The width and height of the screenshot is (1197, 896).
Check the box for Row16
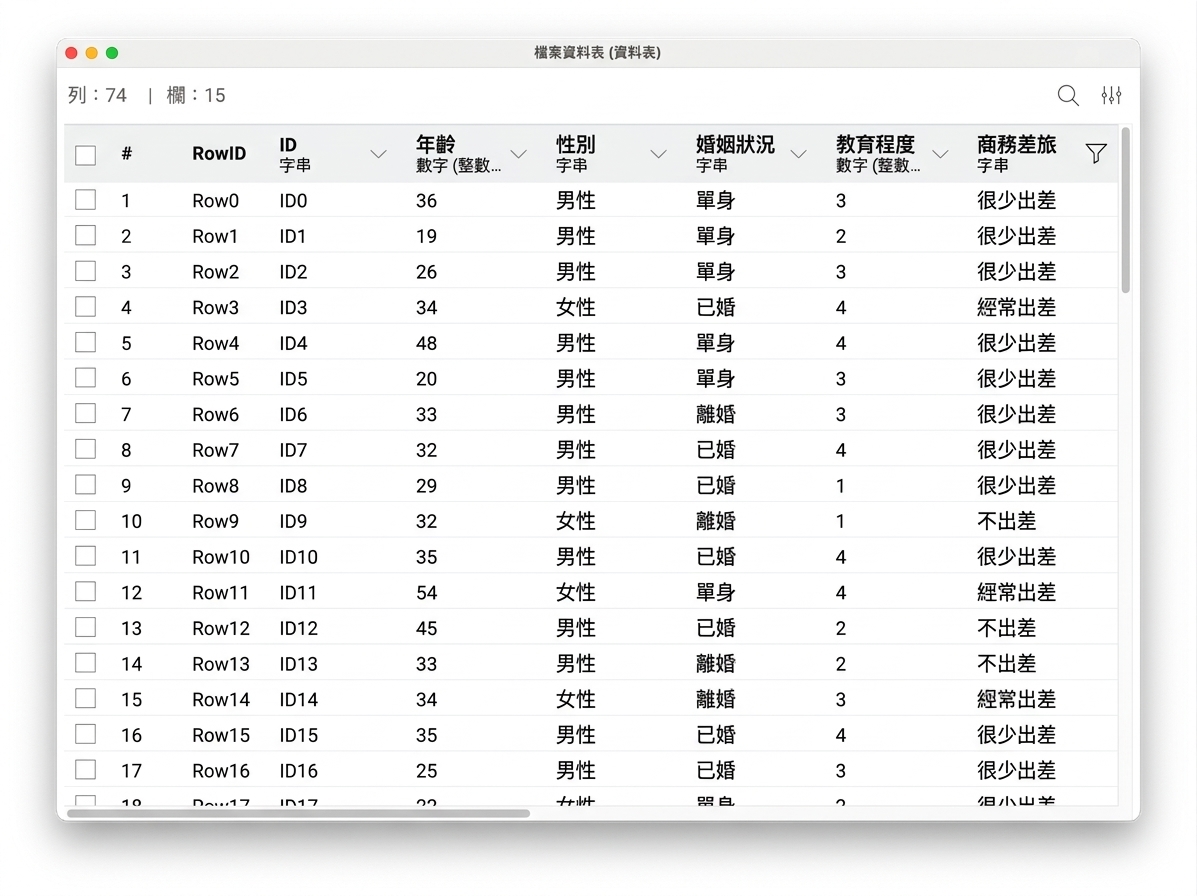[86, 770]
